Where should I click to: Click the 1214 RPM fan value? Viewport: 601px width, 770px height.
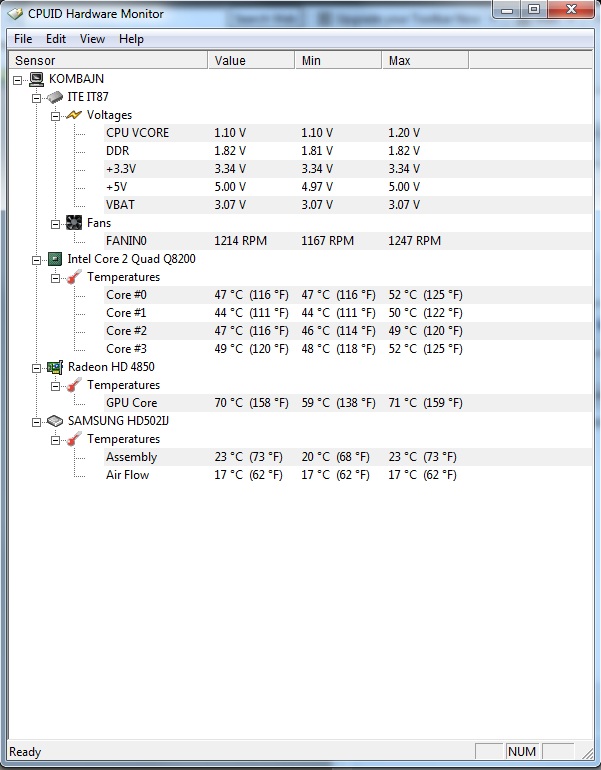click(241, 241)
